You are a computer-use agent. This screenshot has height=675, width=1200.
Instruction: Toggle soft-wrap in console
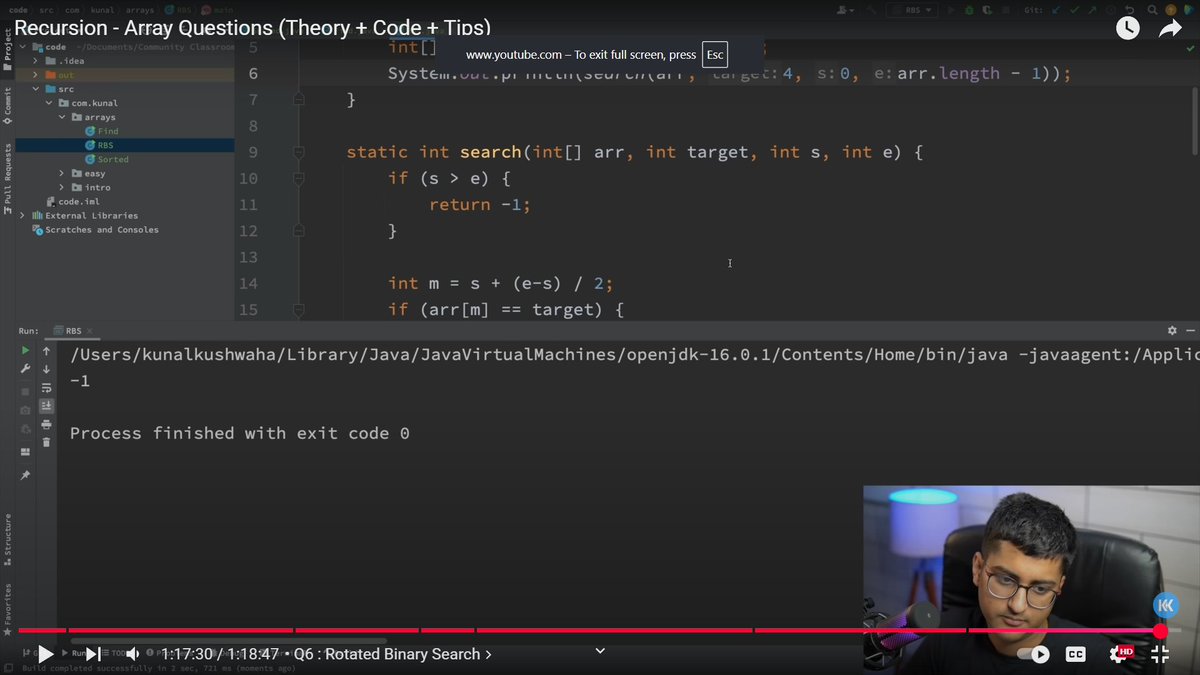pyautogui.click(x=46, y=388)
